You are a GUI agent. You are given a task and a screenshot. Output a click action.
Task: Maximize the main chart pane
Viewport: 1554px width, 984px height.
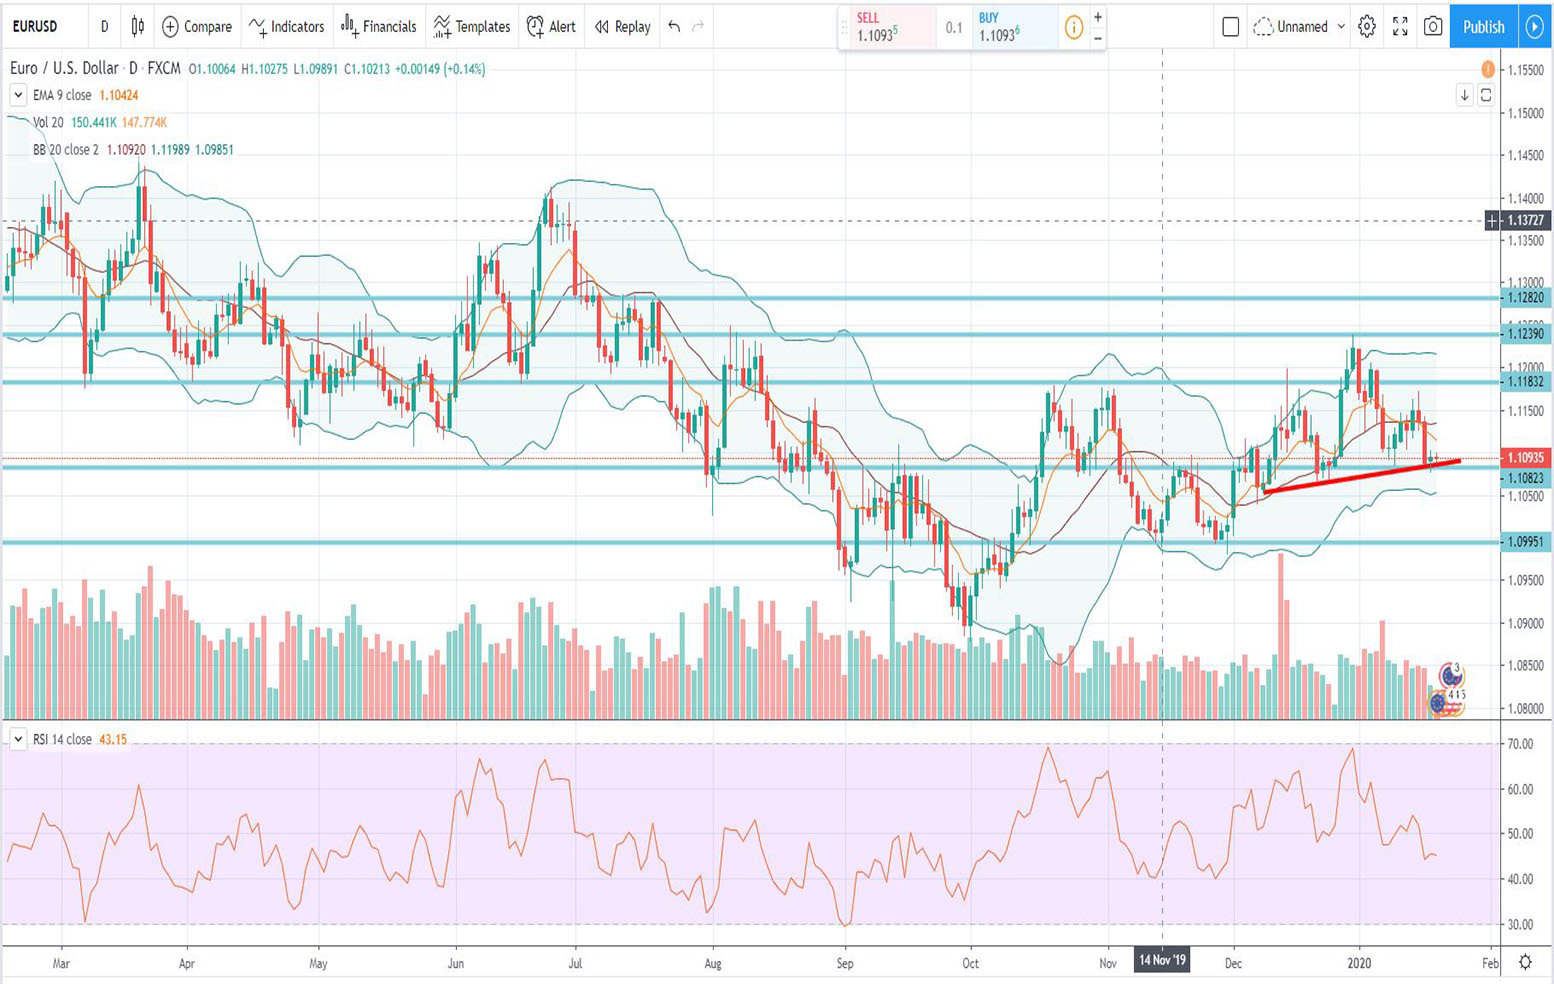1486,95
